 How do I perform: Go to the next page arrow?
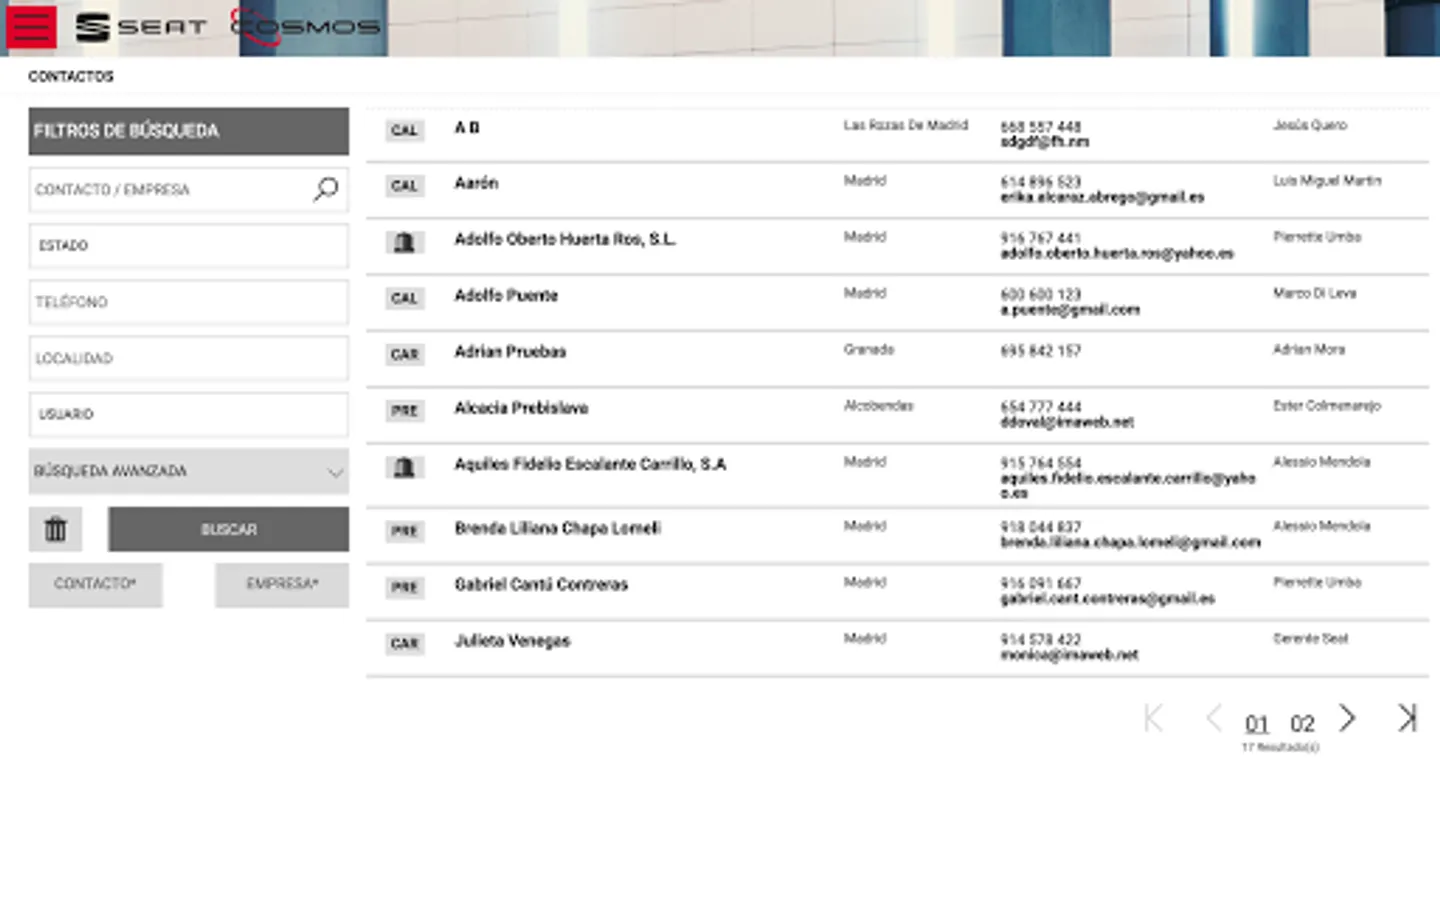point(1347,718)
